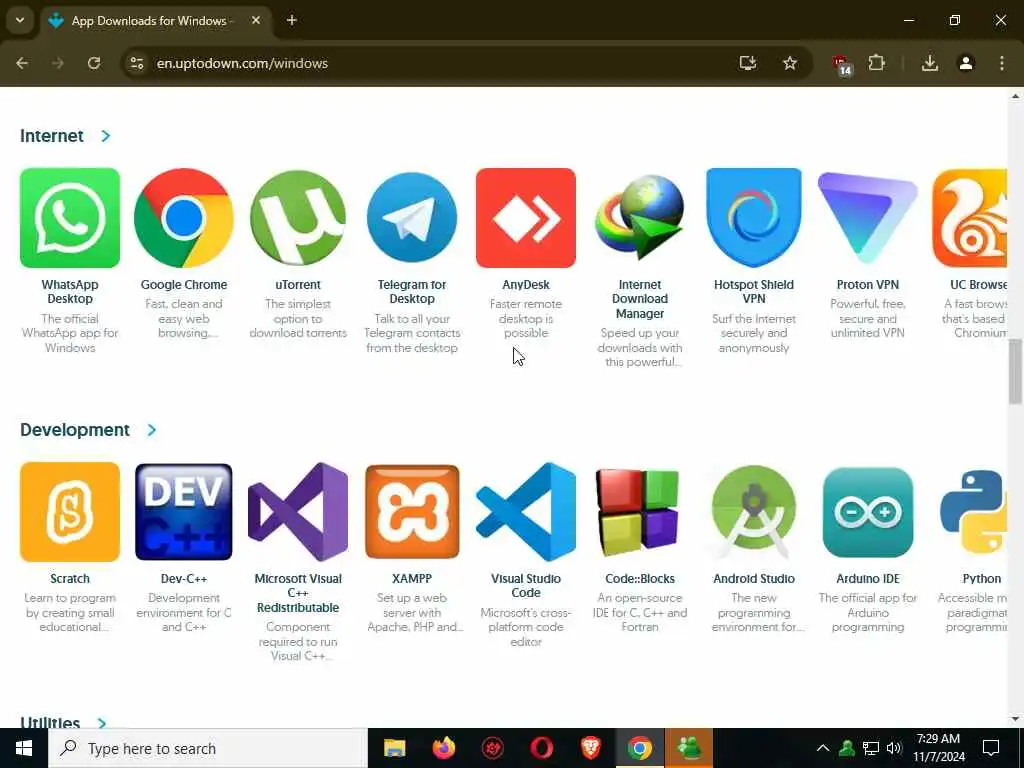Click the Android Studio title link

(754, 579)
